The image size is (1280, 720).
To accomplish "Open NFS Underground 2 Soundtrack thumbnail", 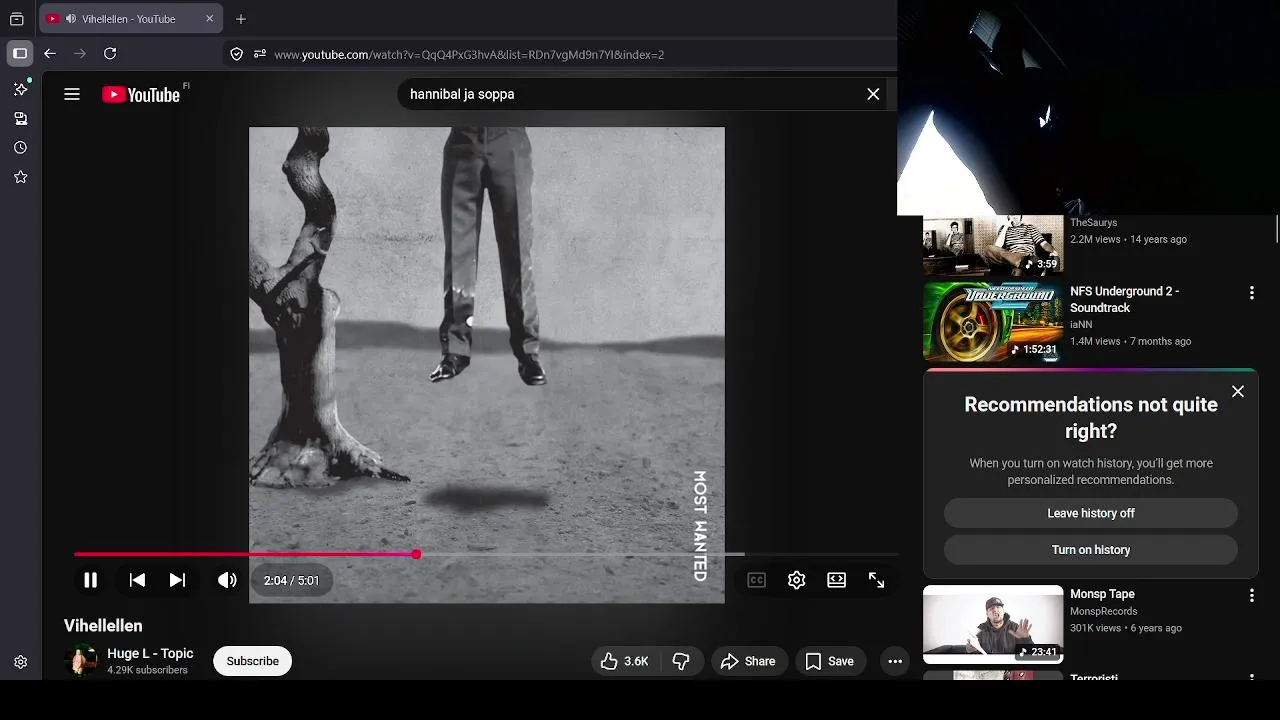I will click(993, 322).
